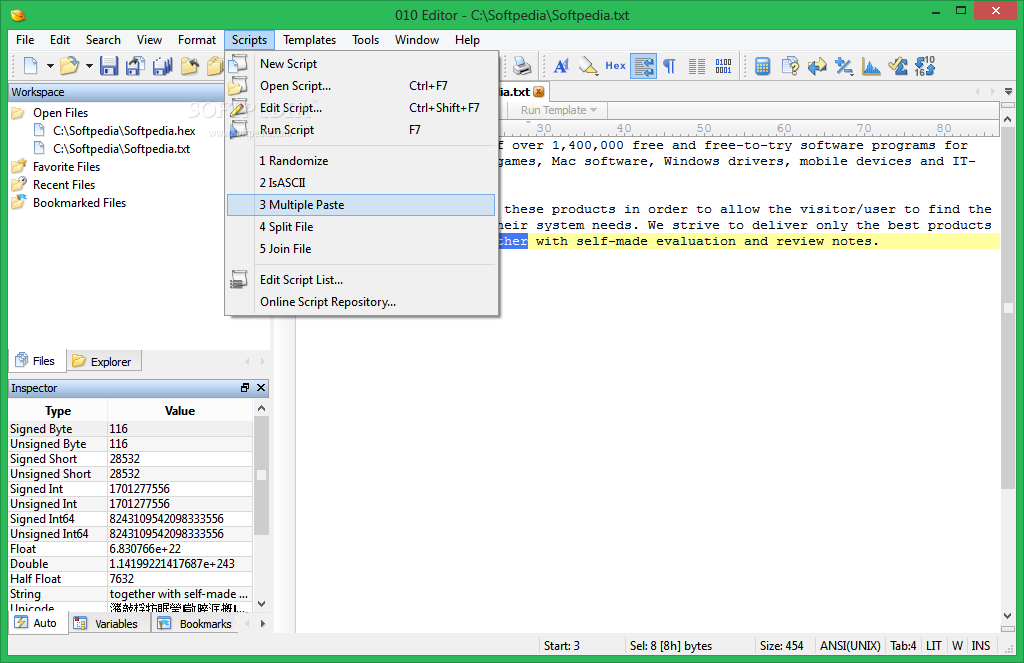Image resolution: width=1024 pixels, height=663 pixels.
Task: Click the Base Converter 10-16 icon
Action: tap(925, 66)
